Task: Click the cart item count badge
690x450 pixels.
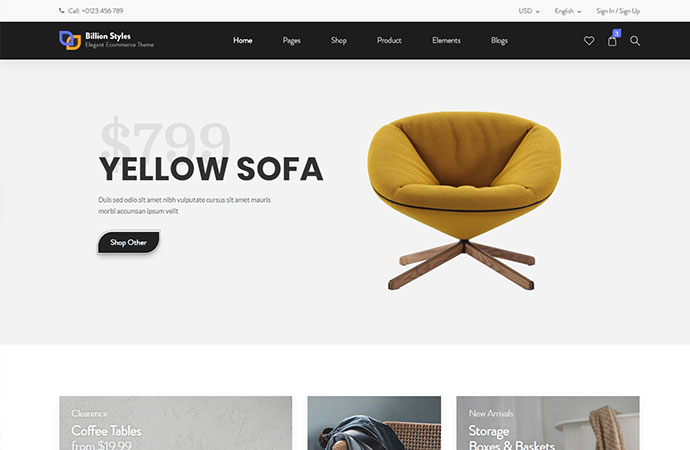Action: [x=617, y=33]
